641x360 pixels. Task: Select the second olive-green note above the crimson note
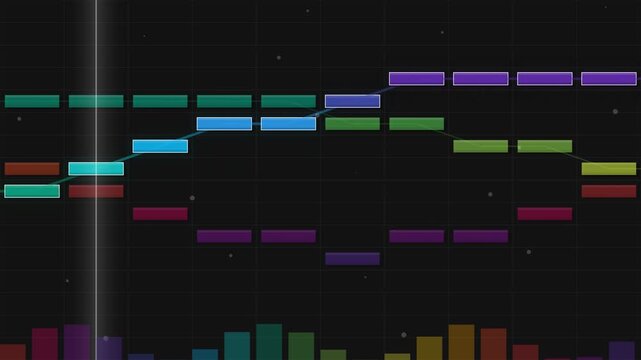point(545,146)
